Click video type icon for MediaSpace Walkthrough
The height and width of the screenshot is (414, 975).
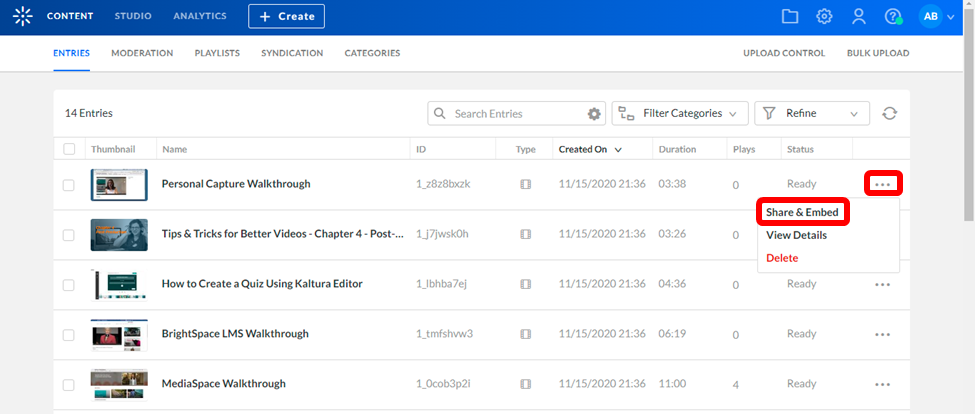click(525, 384)
